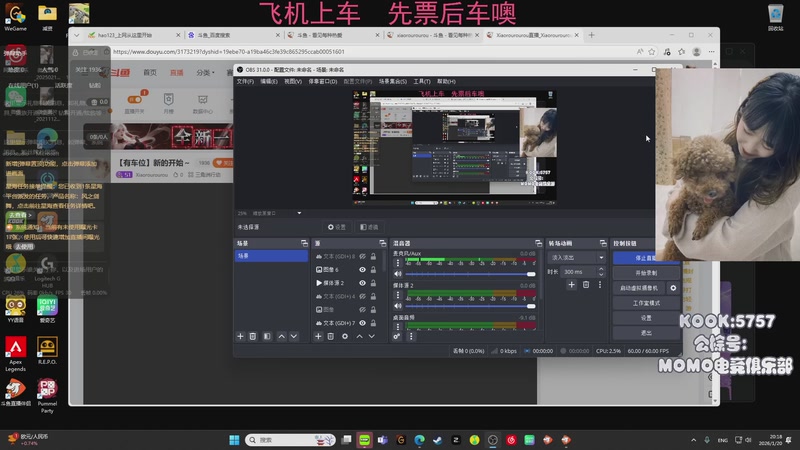Click the 开始录制 button
This screenshot has width=800, height=450.
646,273
